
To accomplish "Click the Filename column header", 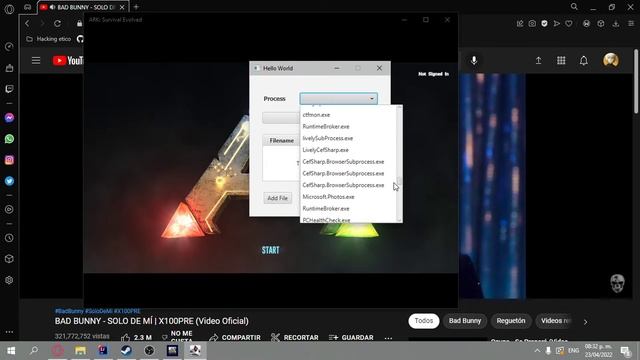I will 282,140.
